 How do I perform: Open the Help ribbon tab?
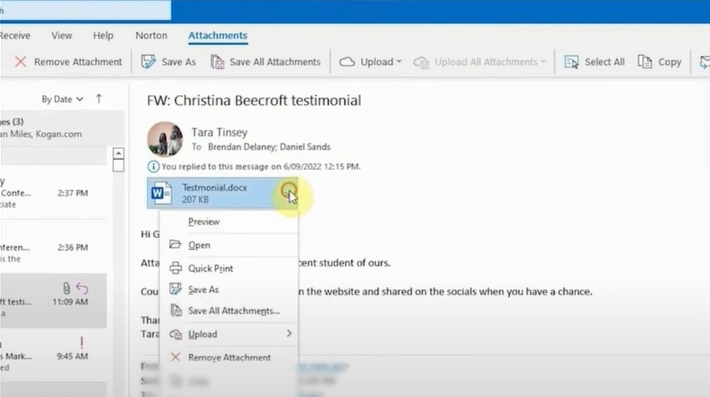tap(103, 35)
